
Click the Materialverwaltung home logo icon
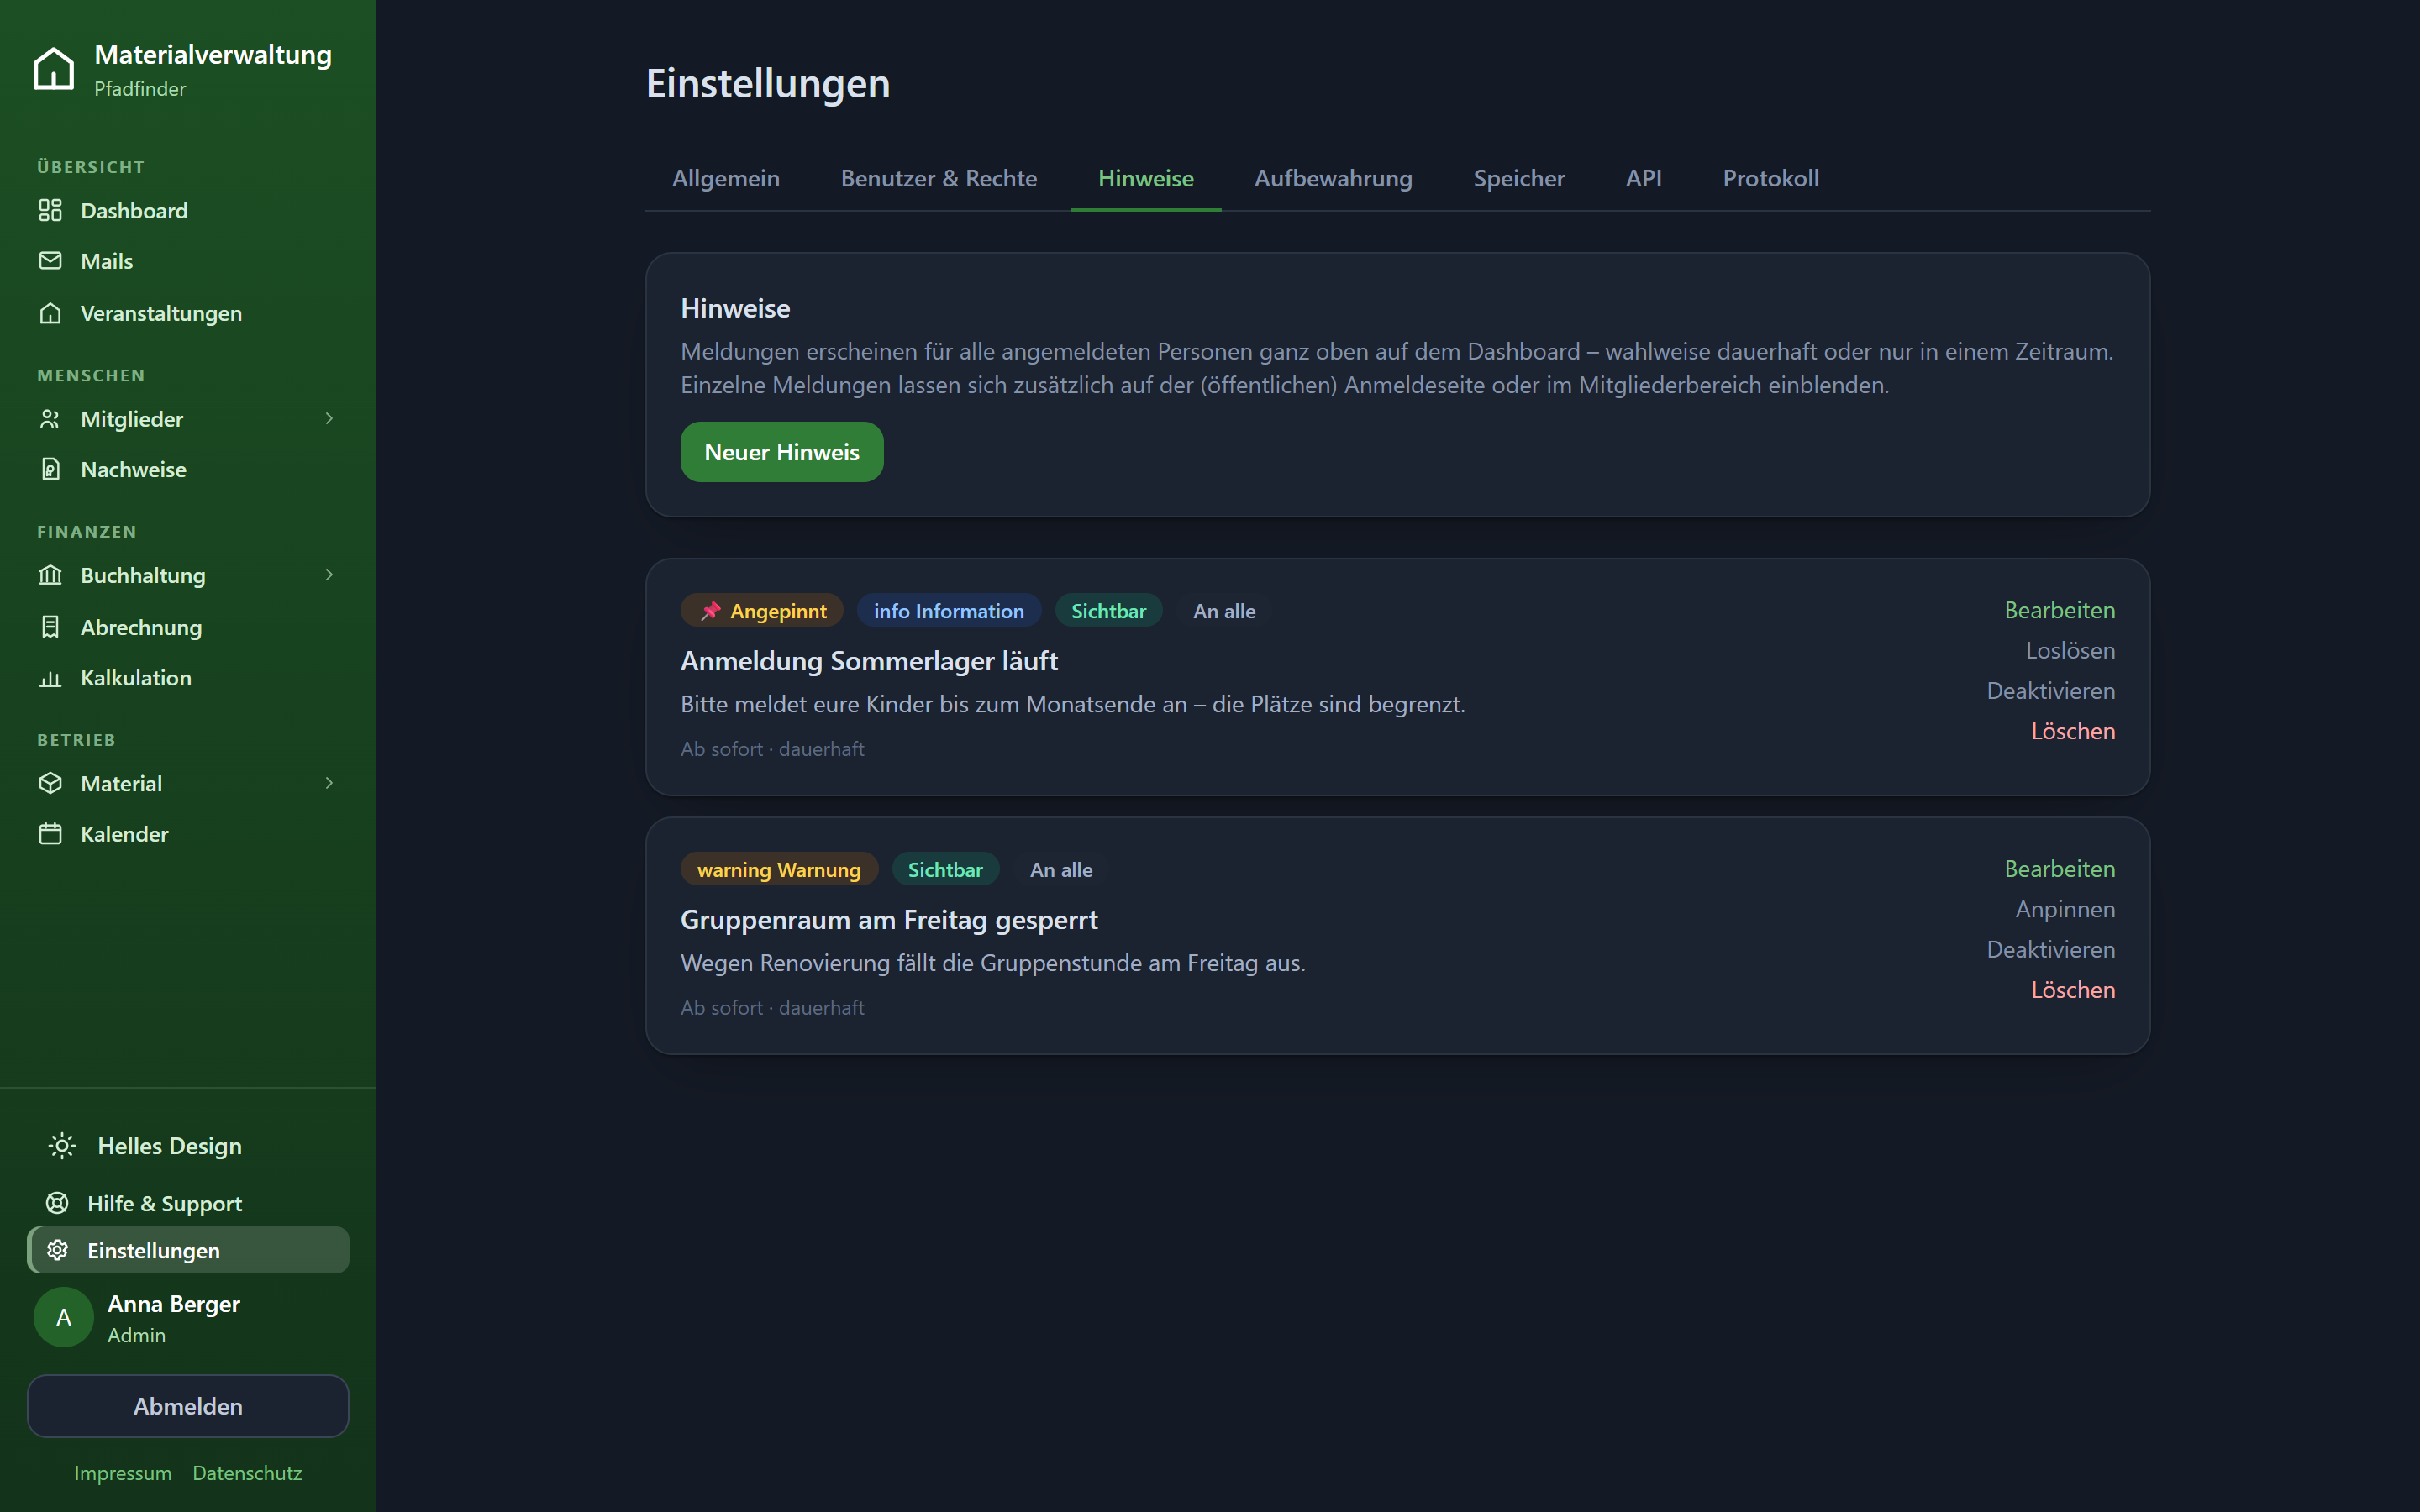(x=54, y=69)
